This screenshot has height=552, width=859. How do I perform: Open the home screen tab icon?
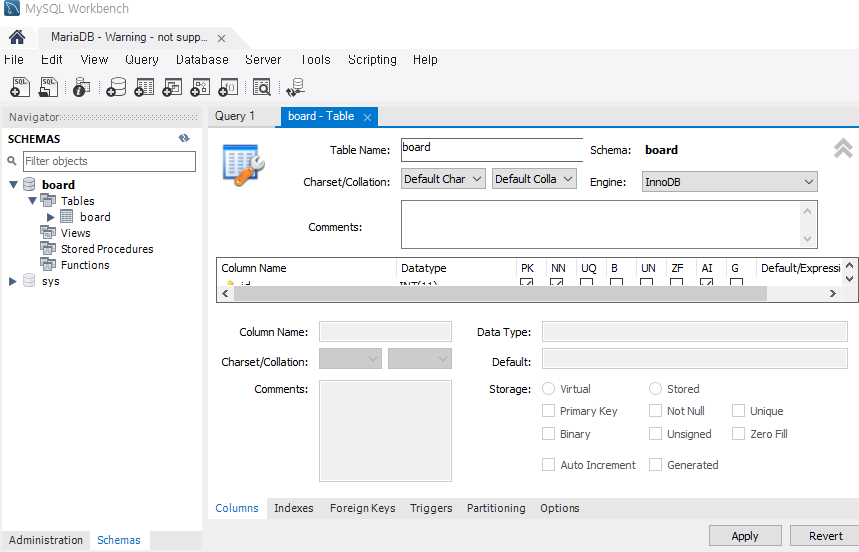17,37
